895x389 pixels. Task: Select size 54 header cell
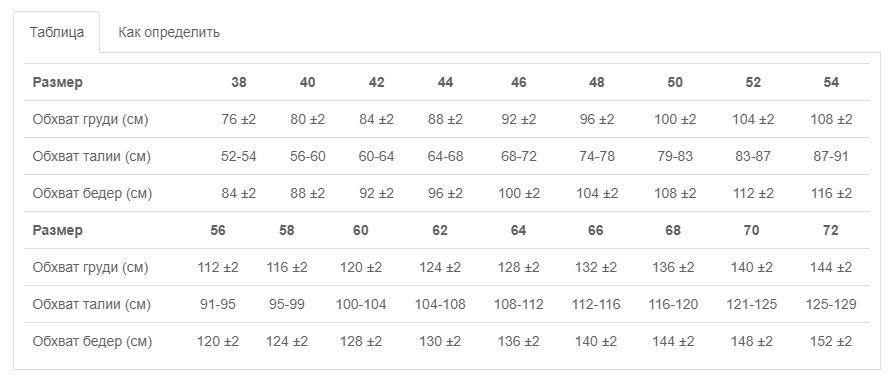[x=831, y=82]
